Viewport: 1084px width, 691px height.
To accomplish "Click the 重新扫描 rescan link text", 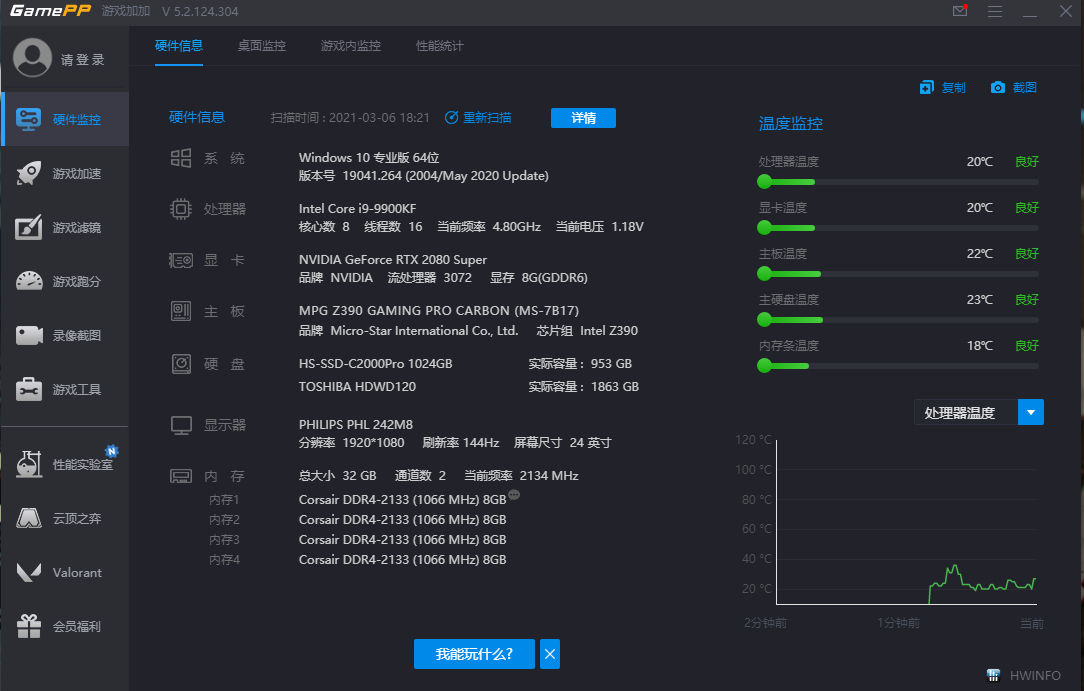I will point(487,117).
